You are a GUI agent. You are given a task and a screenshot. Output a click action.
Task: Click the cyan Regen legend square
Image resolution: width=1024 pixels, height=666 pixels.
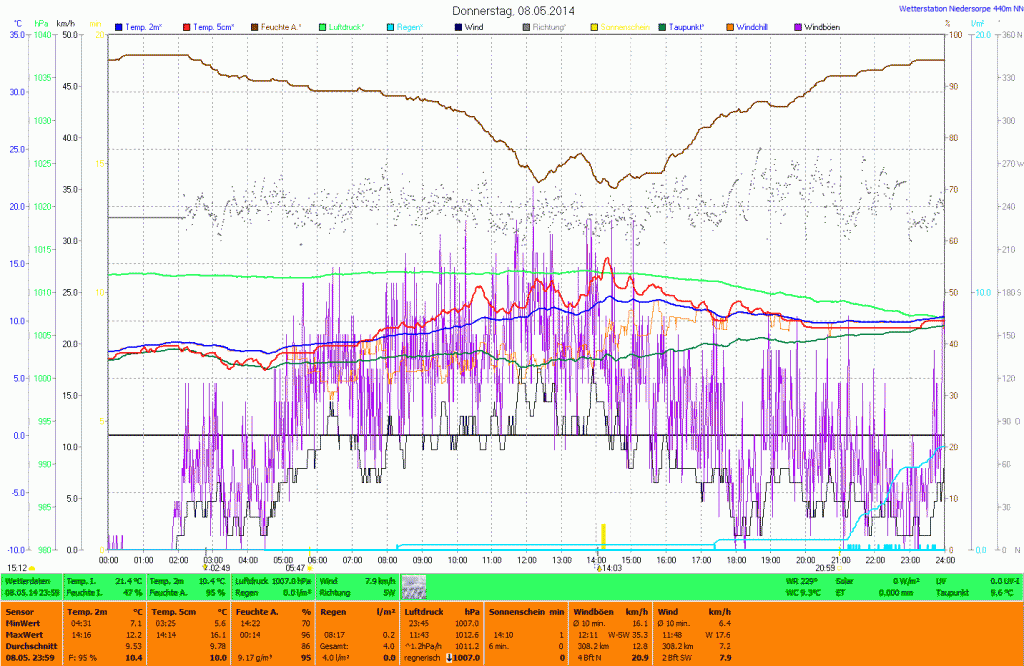coord(389,27)
